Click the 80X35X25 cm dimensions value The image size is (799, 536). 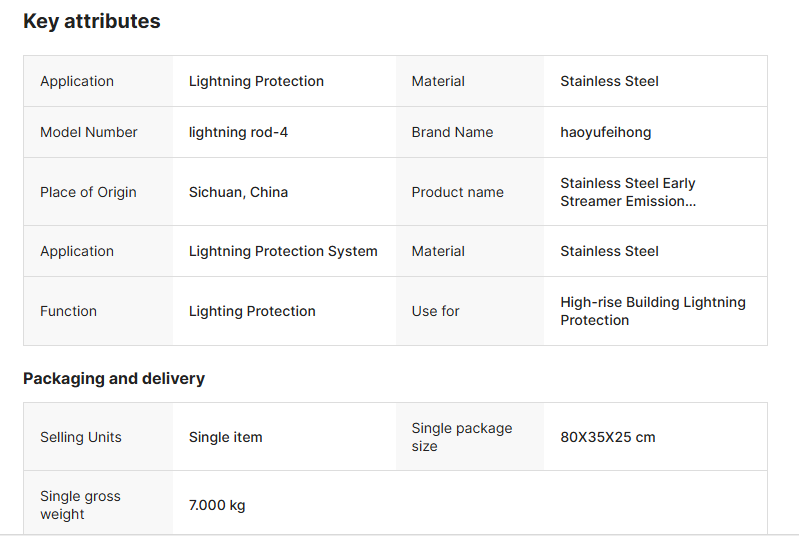click(608, 437)
